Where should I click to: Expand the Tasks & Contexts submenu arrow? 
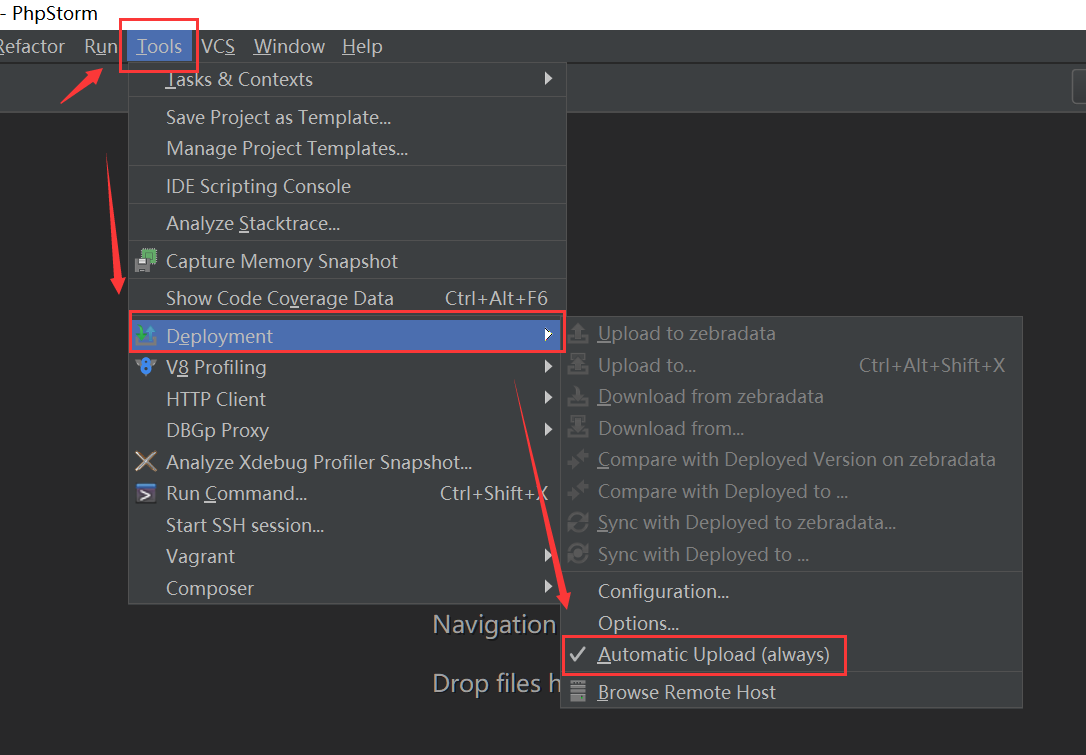[x=548, y=79]
